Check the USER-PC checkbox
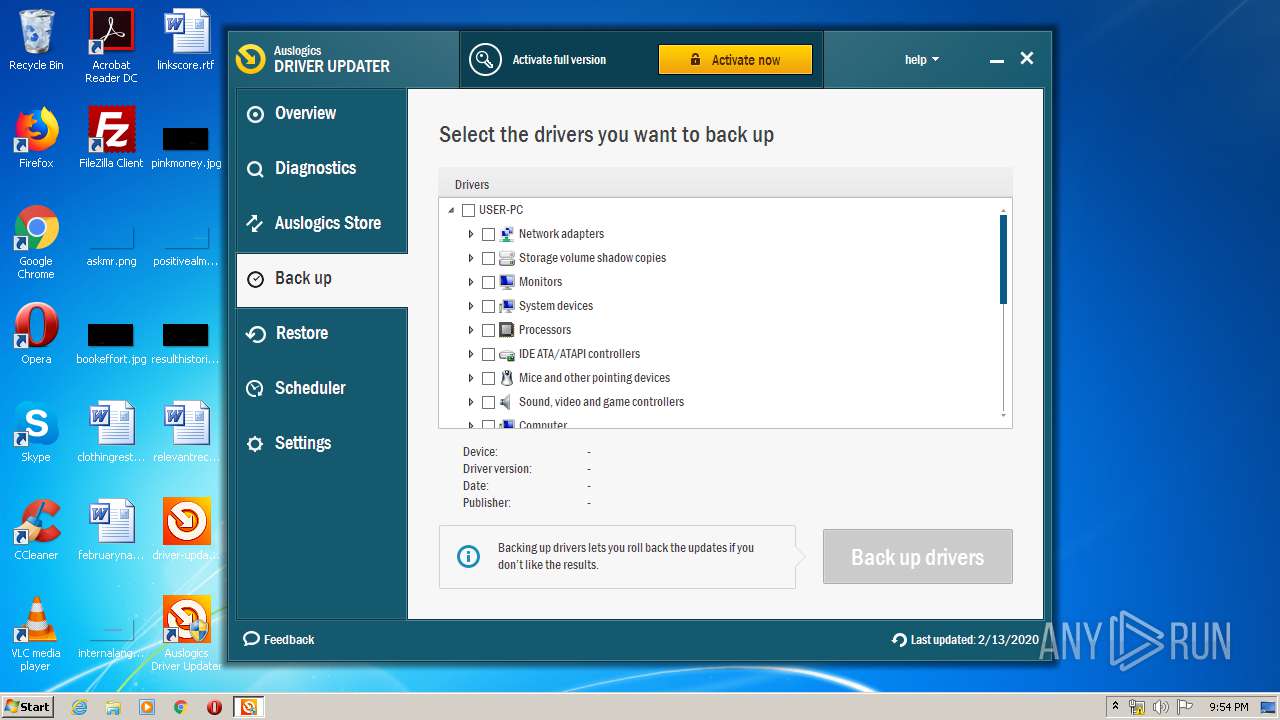1280x720 pixels. coord(468,210)
